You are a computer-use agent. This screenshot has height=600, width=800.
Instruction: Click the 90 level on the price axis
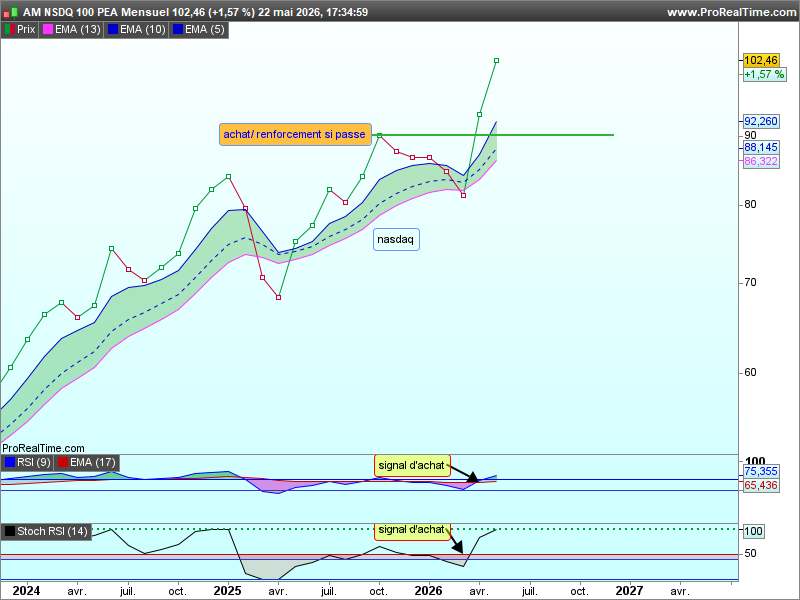click(x=751, y=135)
